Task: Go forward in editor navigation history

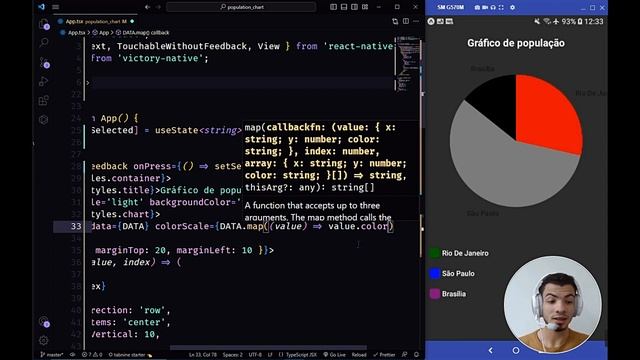Action: tap(158, 7)
